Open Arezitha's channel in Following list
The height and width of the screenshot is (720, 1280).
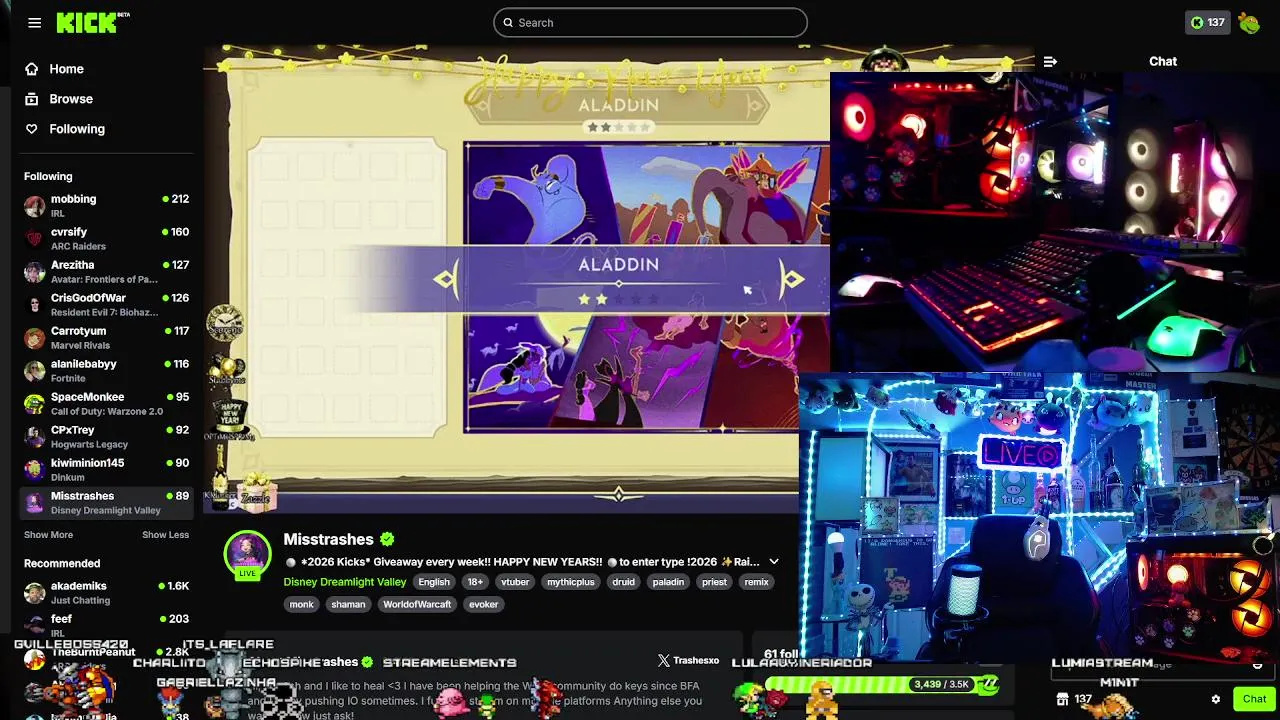click(107, 272)
